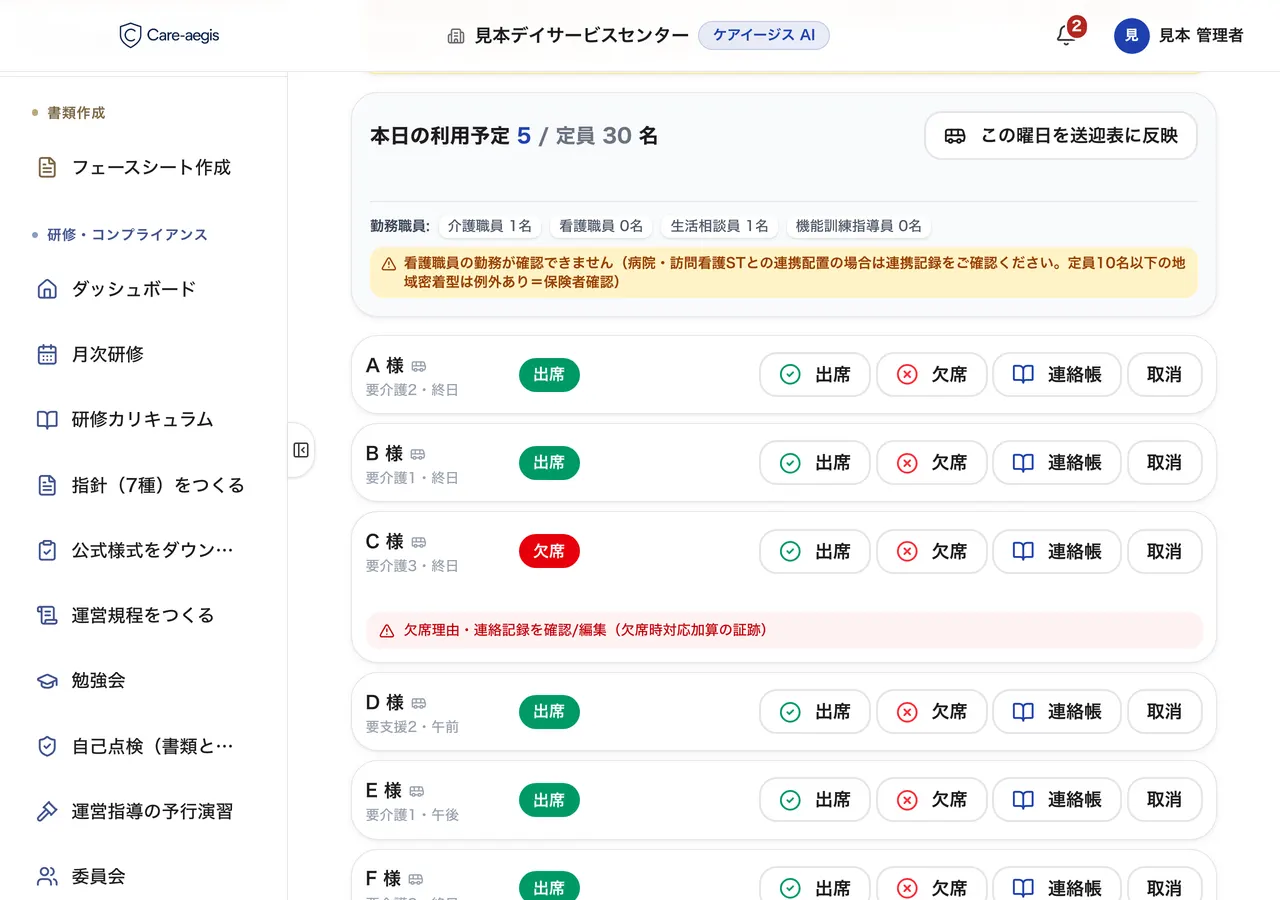Screen dimensions: 1280x900
Task: Mark A 様 as 出席
Action: click(x=815, y=375)
